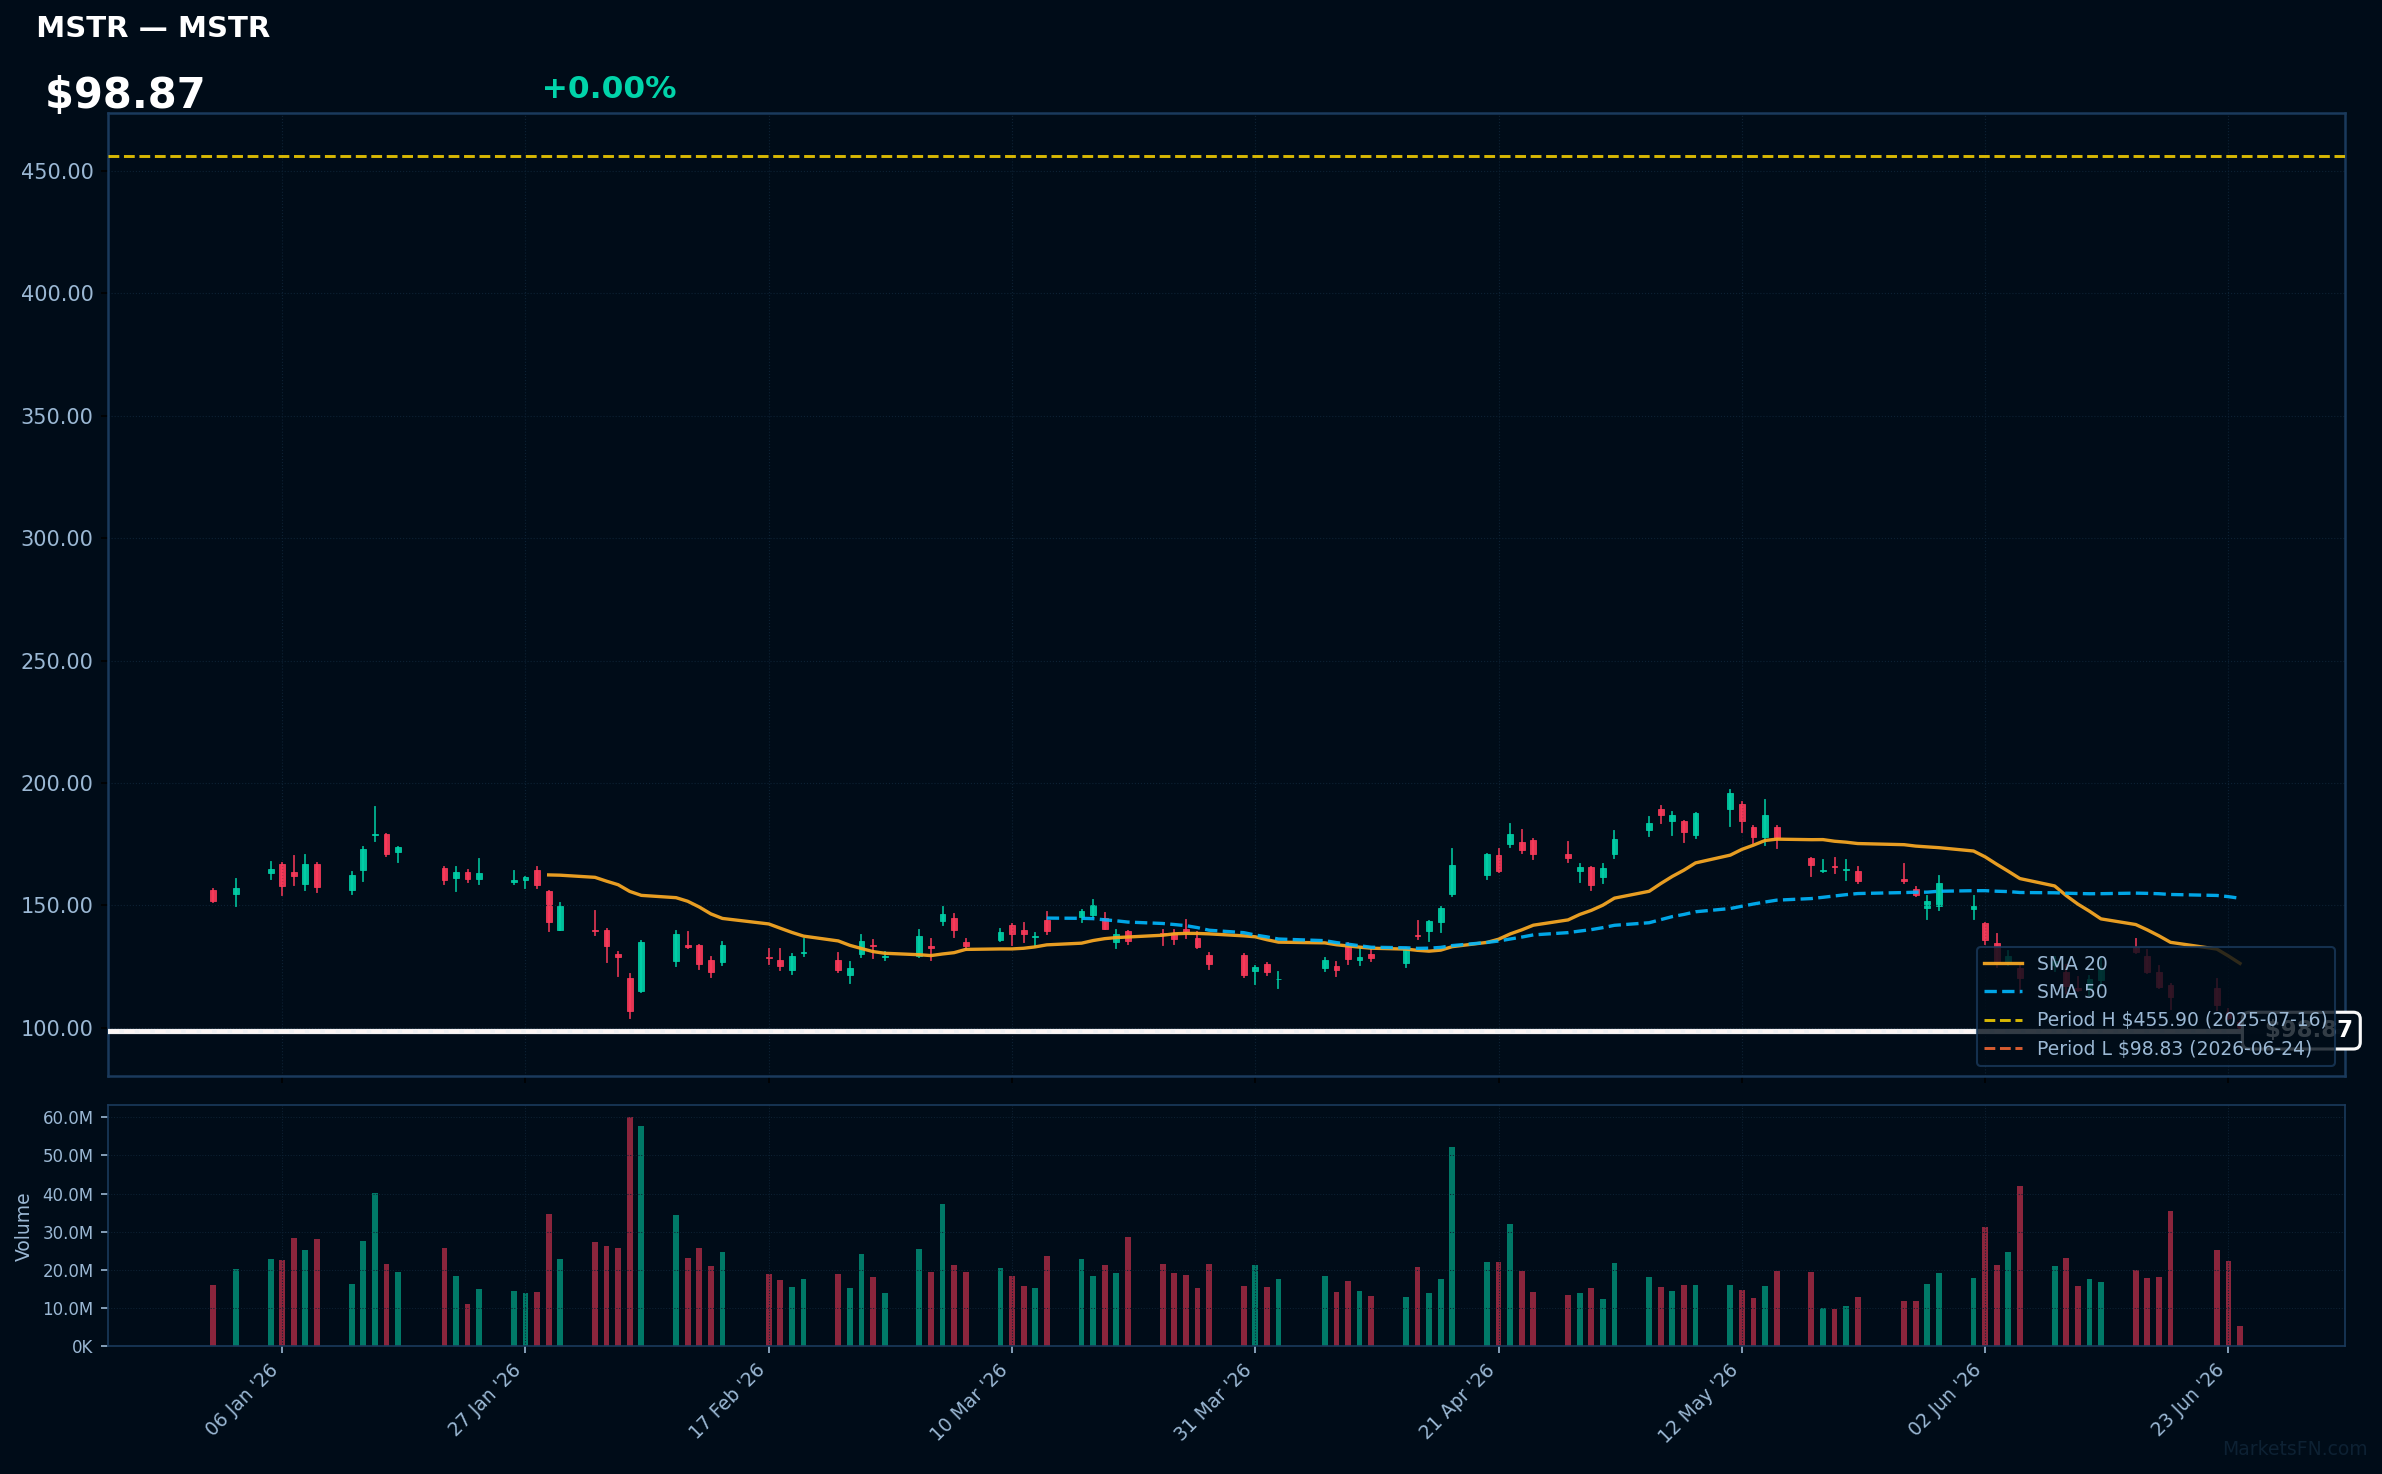2382x1474 pixels.
Task: Select the Period L $98.83 legend entry
Action: (x=2147, y=1049)
